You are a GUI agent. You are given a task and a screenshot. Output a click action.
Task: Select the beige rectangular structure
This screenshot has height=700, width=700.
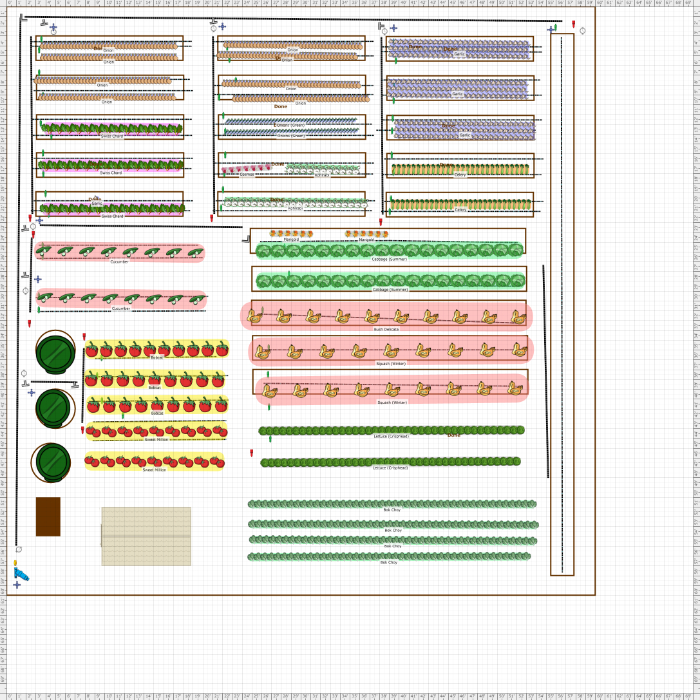coord(146,536)
